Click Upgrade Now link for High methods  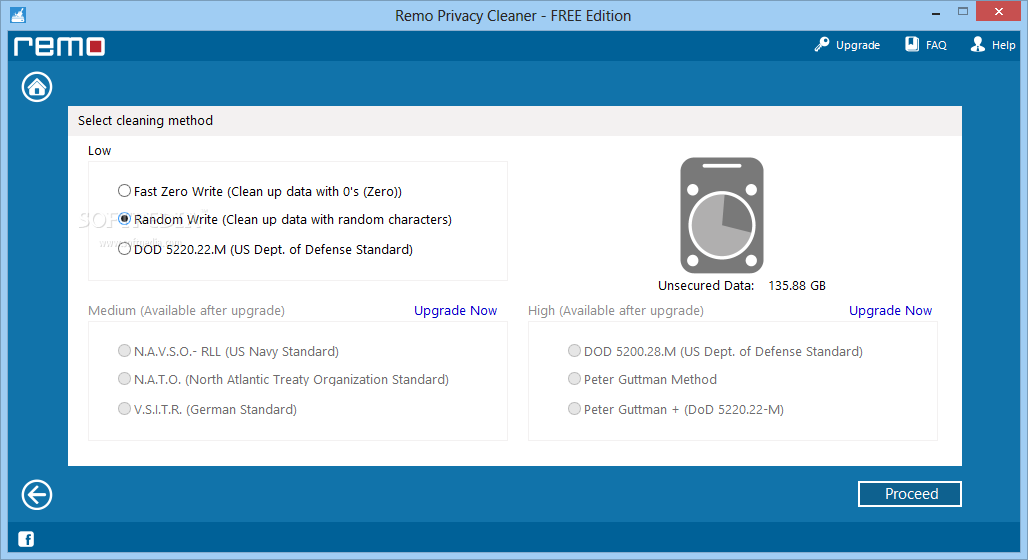tap(890, 310)
